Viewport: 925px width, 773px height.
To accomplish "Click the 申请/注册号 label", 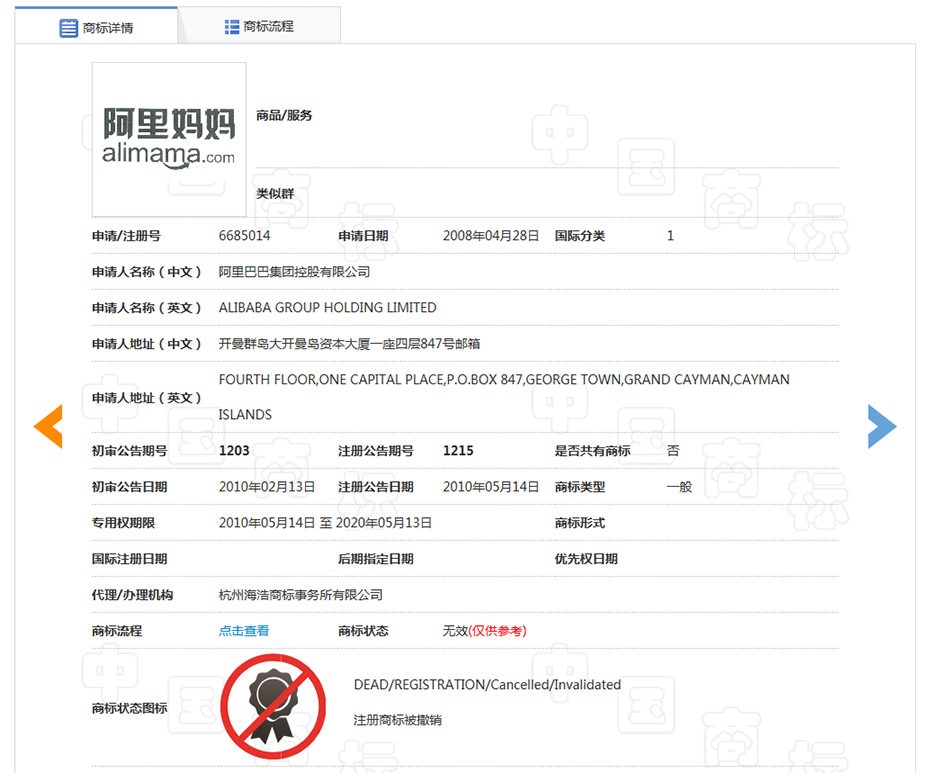I will pos(126,236).
